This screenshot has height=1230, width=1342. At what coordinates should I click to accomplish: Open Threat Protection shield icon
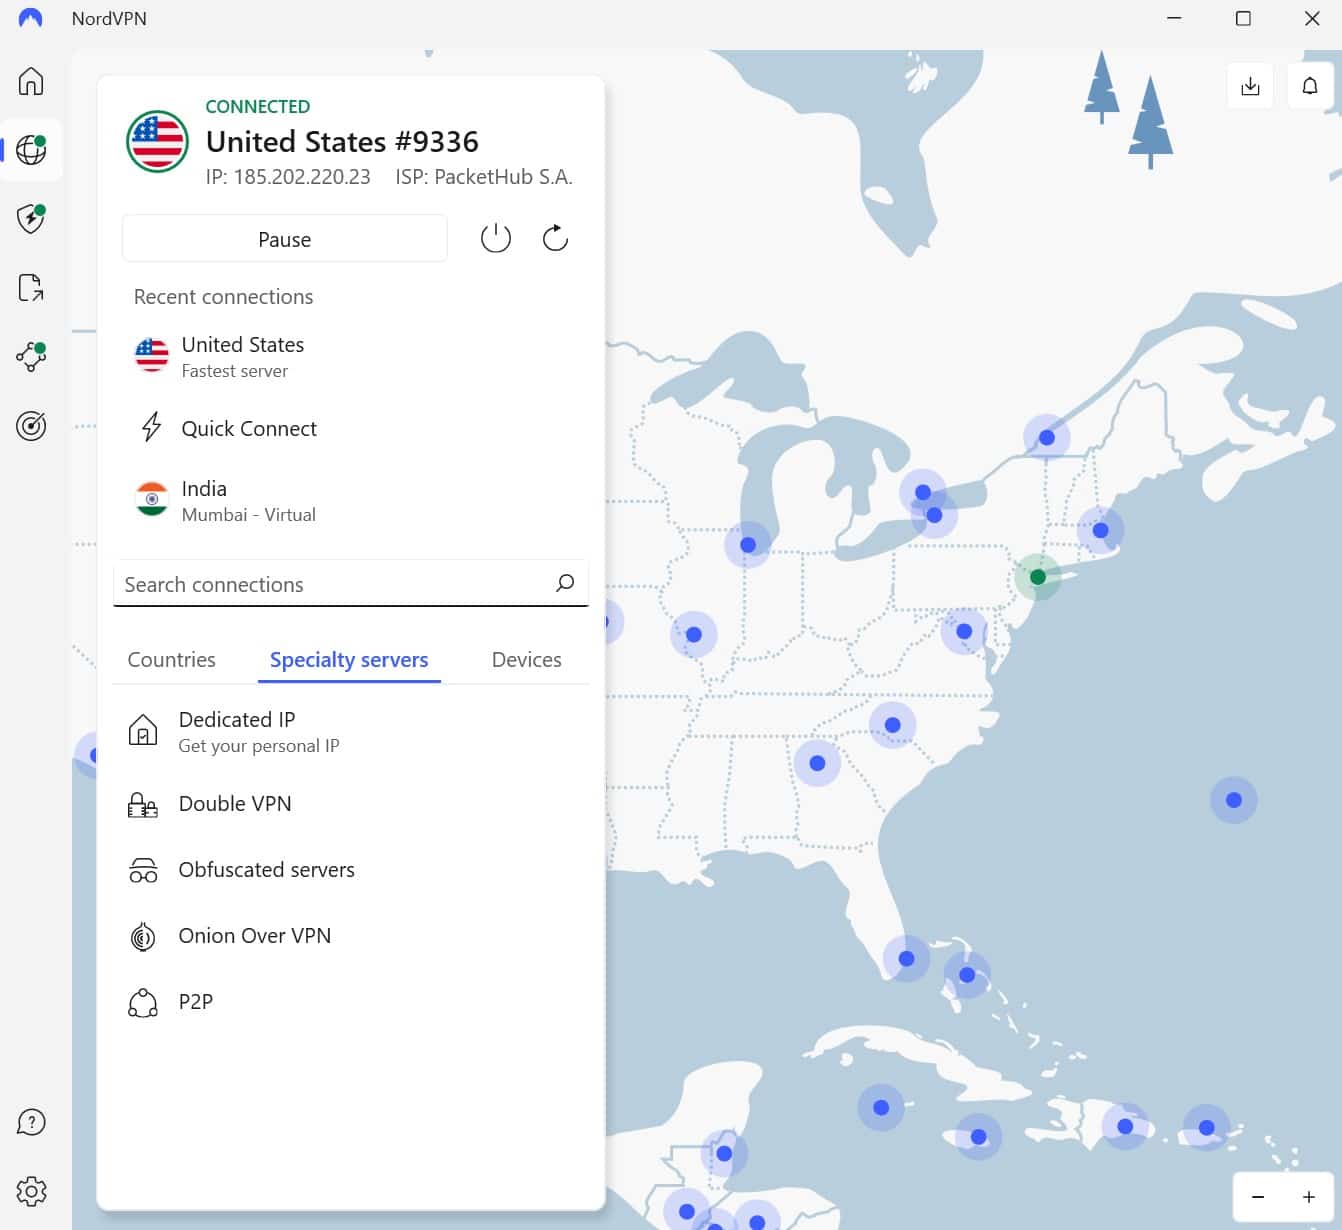(x=31, y=219)
